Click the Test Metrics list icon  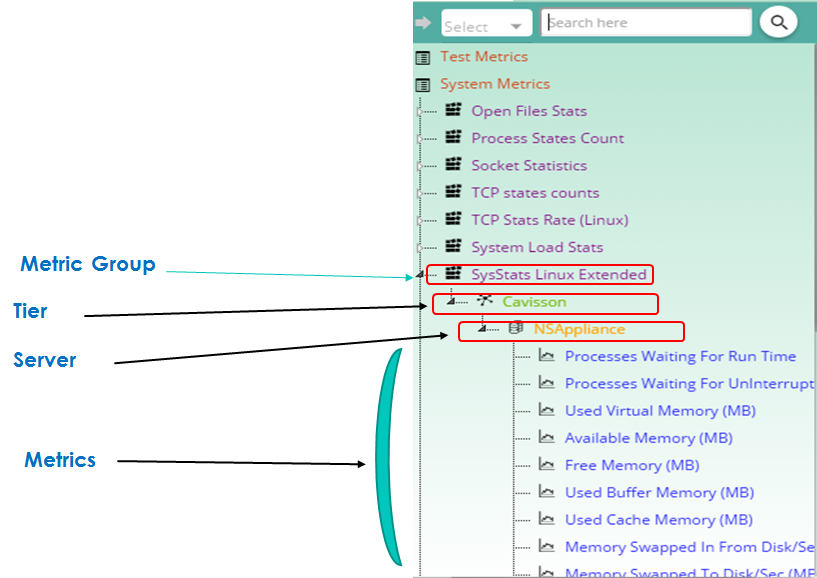coord(423,58)
